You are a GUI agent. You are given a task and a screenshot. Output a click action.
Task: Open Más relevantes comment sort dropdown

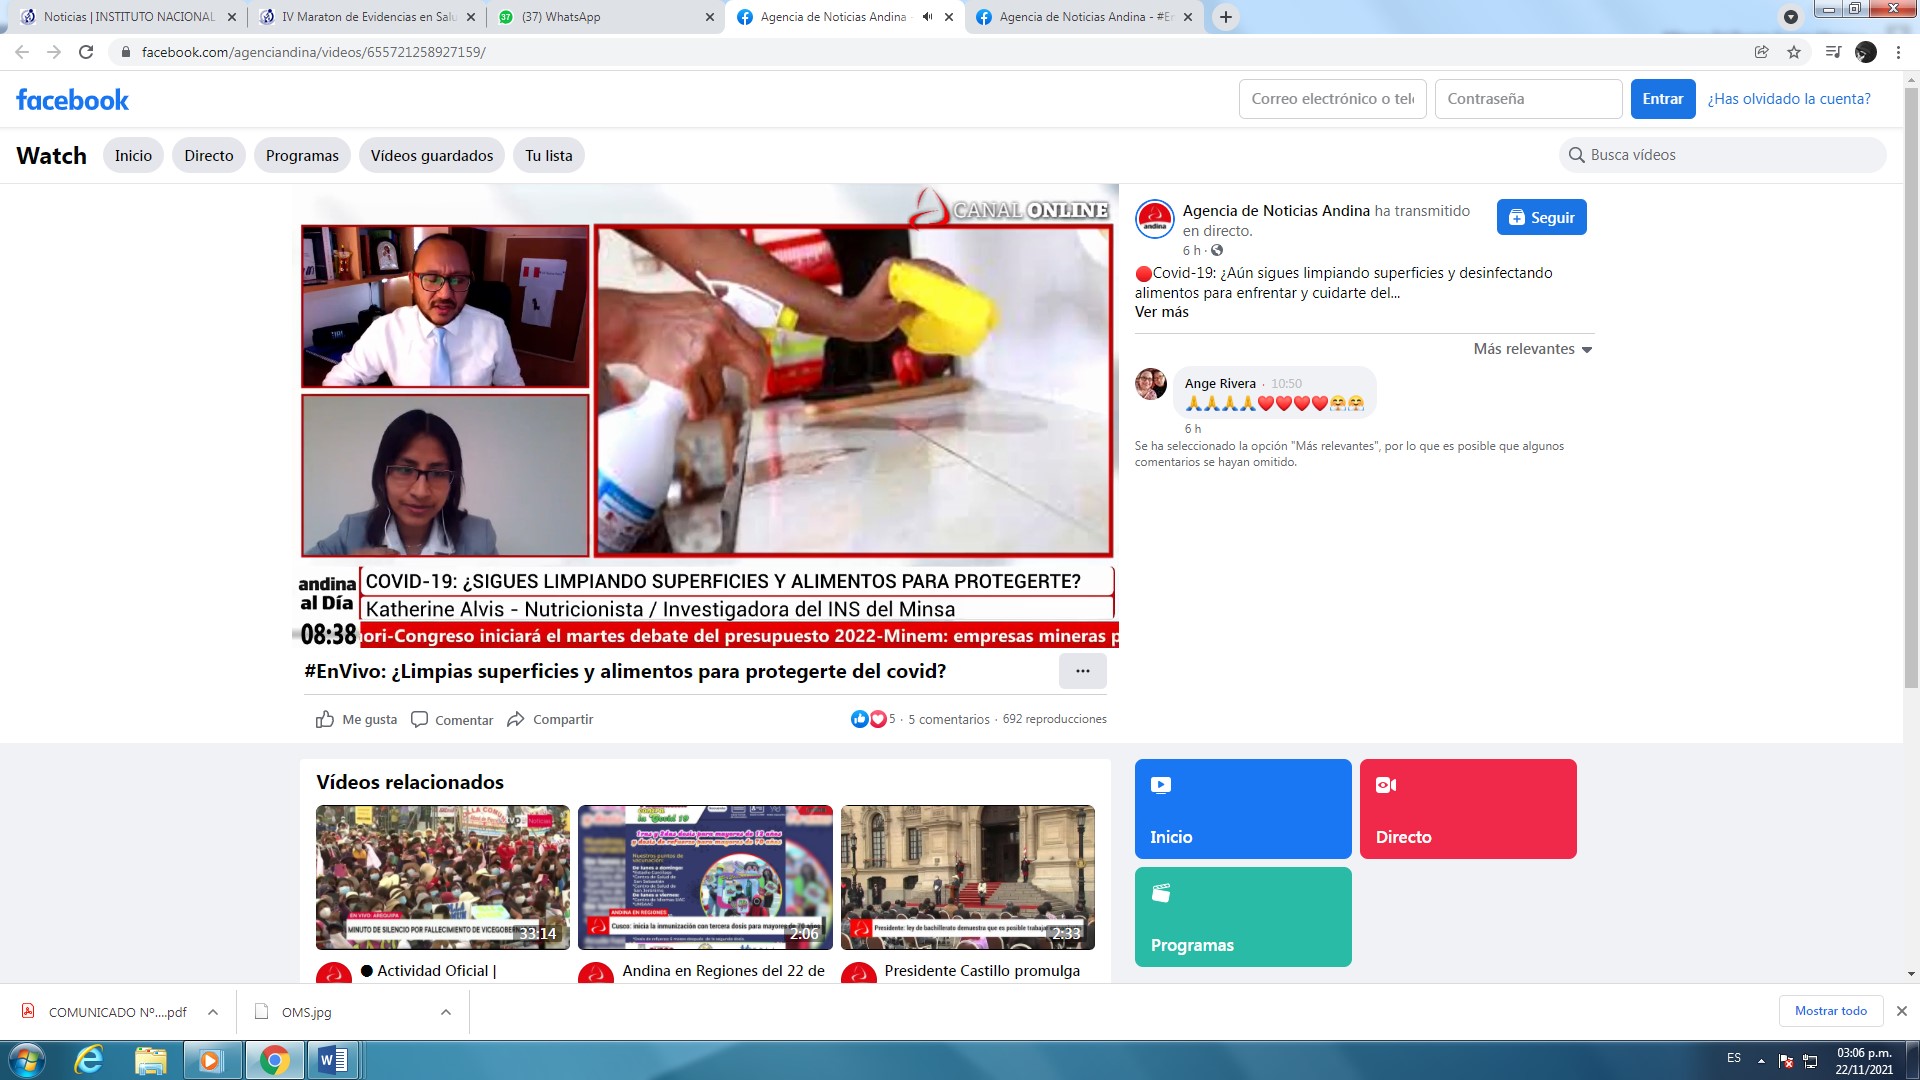tap(1532, 349)
